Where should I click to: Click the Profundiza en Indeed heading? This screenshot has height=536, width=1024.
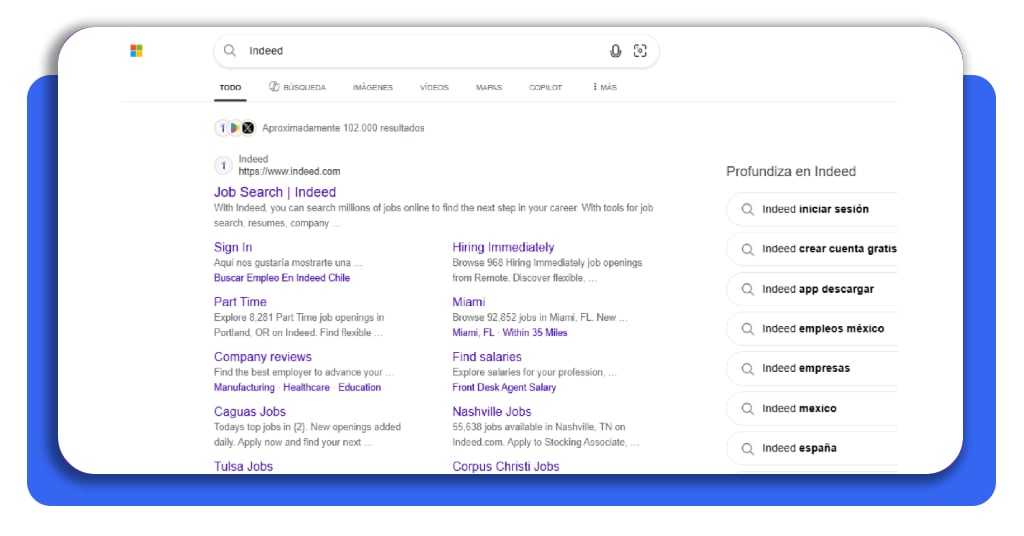tap(791, 172)
